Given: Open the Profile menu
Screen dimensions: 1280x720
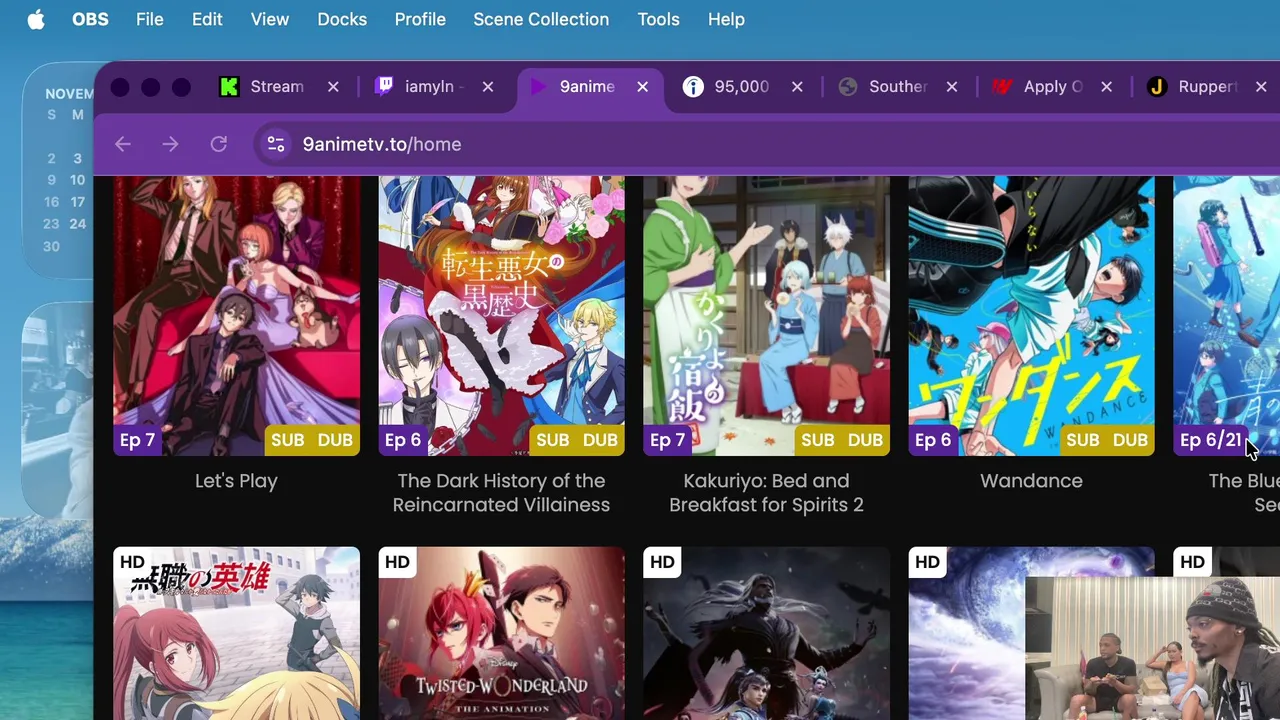Looking at the screenshot, I should (420, 19).
